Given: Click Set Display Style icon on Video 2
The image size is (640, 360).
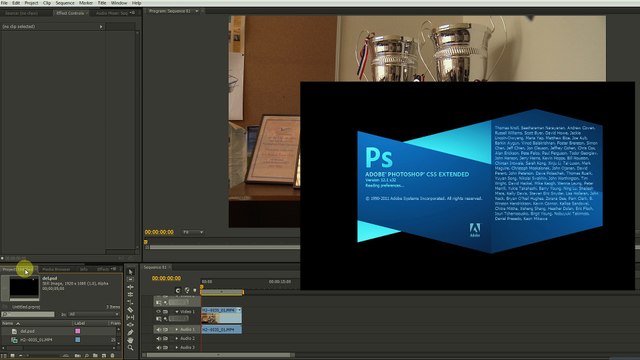Looking at the screenshot, I should point(158,302).
